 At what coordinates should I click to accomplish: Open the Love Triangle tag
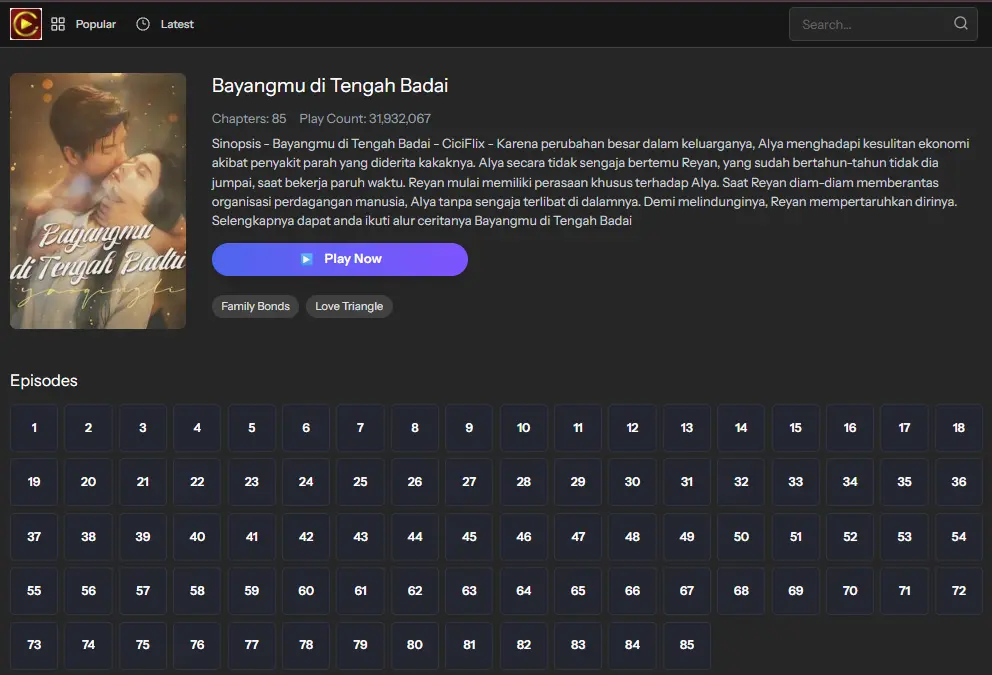coord(349,306)
